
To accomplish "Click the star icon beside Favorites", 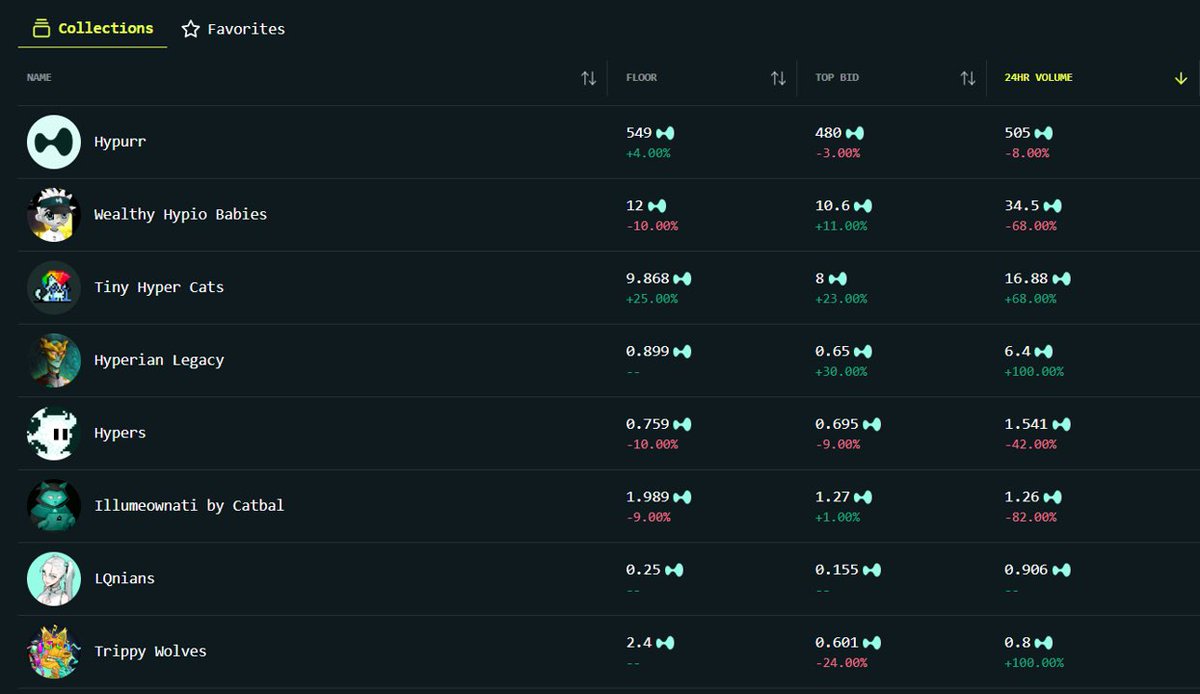I will pos(190,29).
